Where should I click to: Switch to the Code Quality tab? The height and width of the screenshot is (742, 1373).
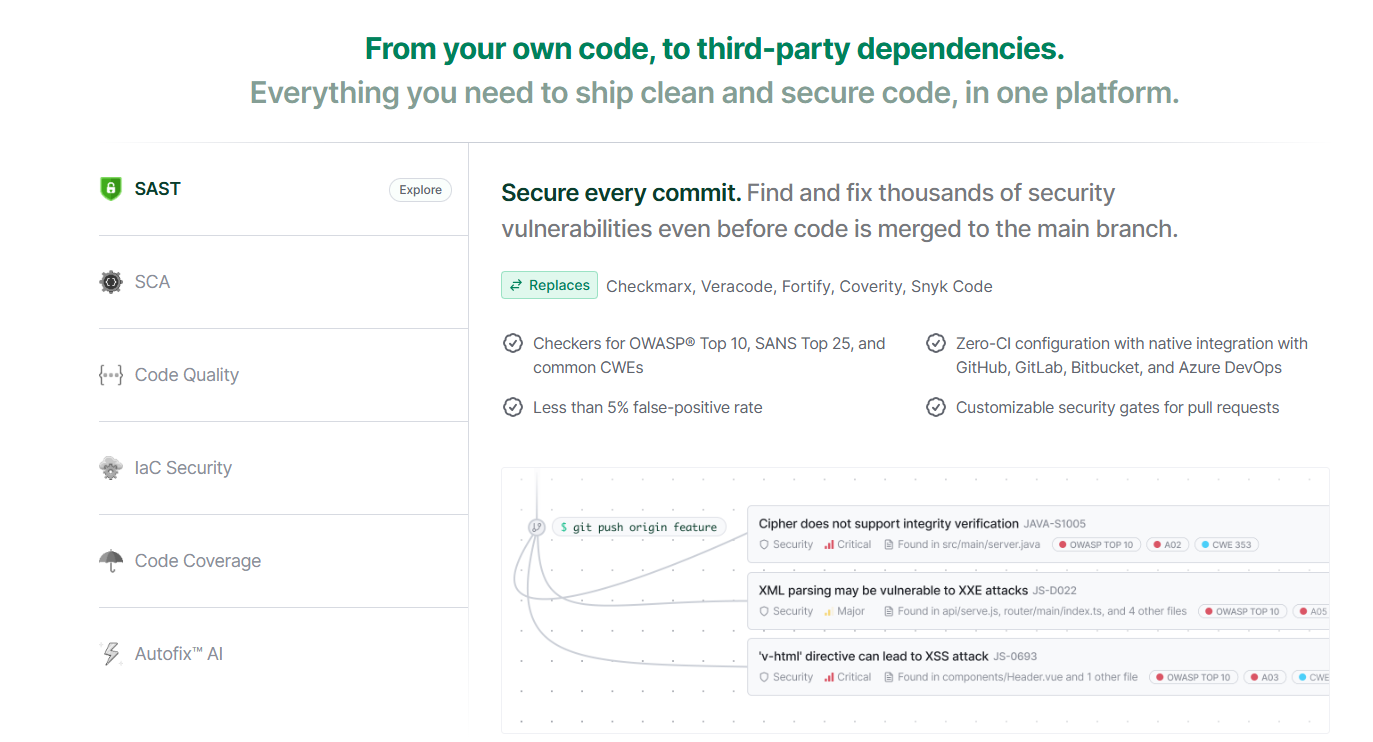[x=187, y=375]
